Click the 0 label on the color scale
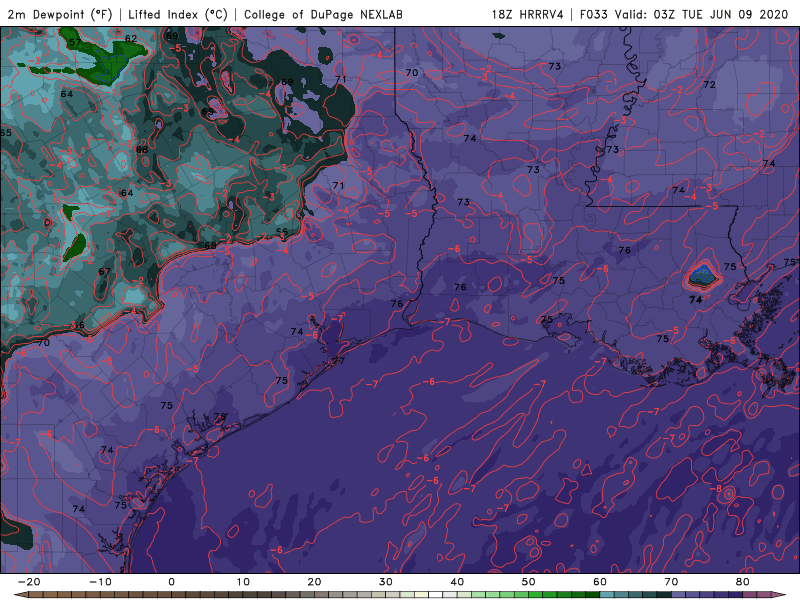This screenshot has height=600, width=800. click(x=171, y=582)
